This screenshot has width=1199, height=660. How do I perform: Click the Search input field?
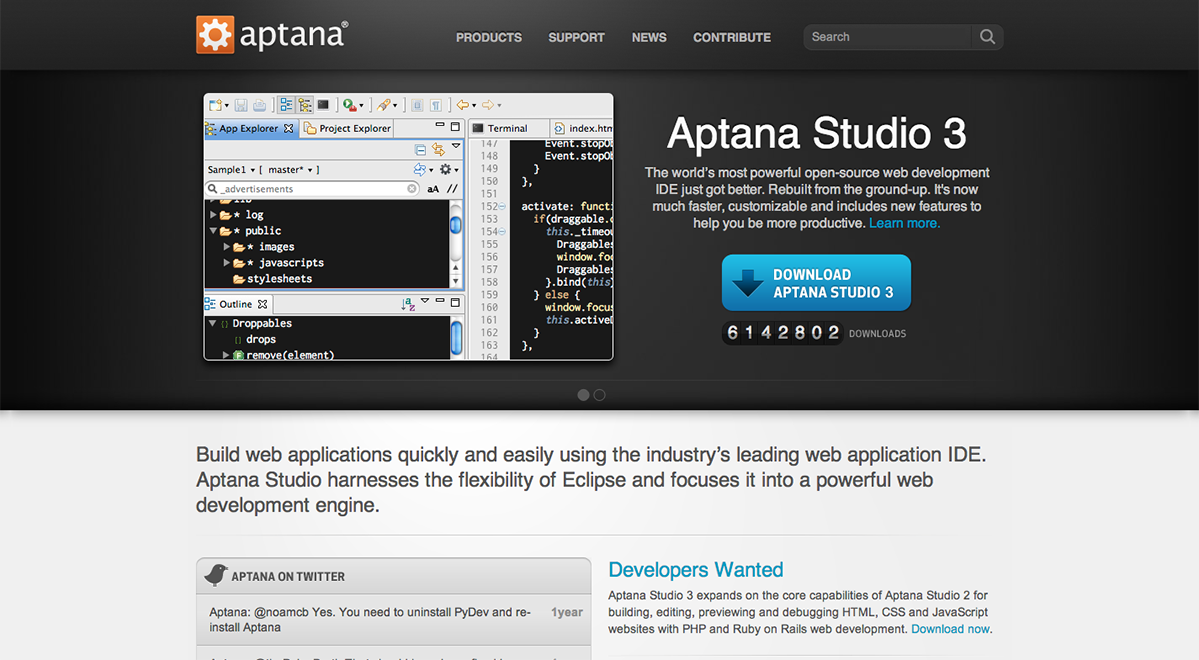[x=887, y=37]
